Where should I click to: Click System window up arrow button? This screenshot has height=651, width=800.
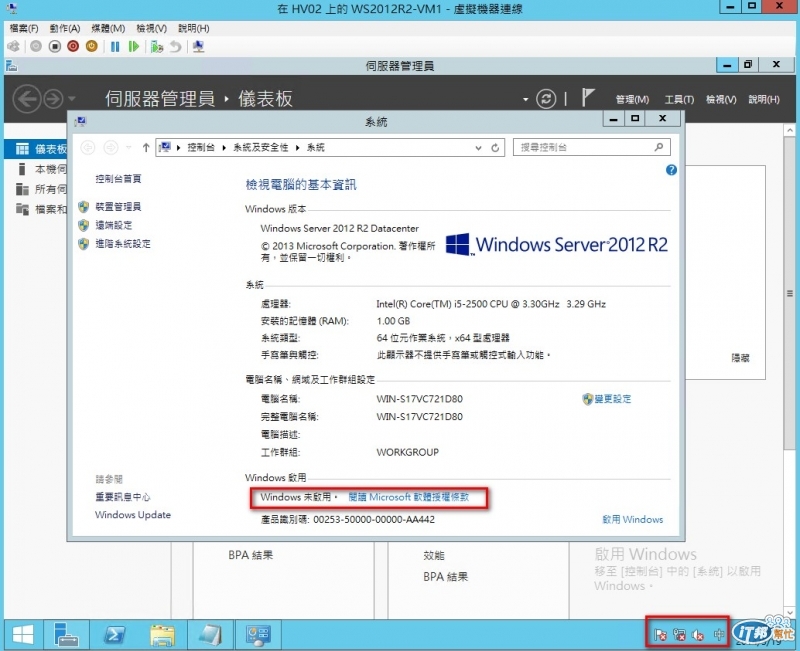coord(146,147)
